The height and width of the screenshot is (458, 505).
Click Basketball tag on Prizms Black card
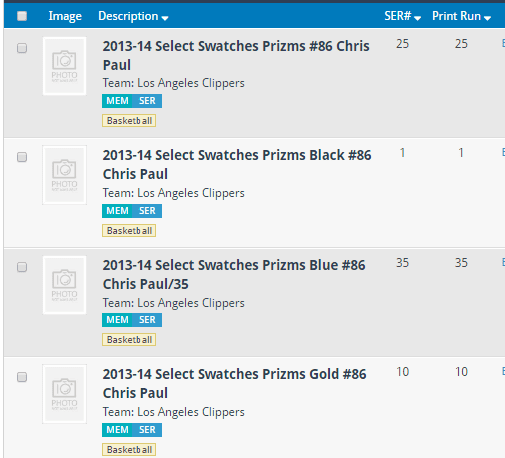pos(129,231)
